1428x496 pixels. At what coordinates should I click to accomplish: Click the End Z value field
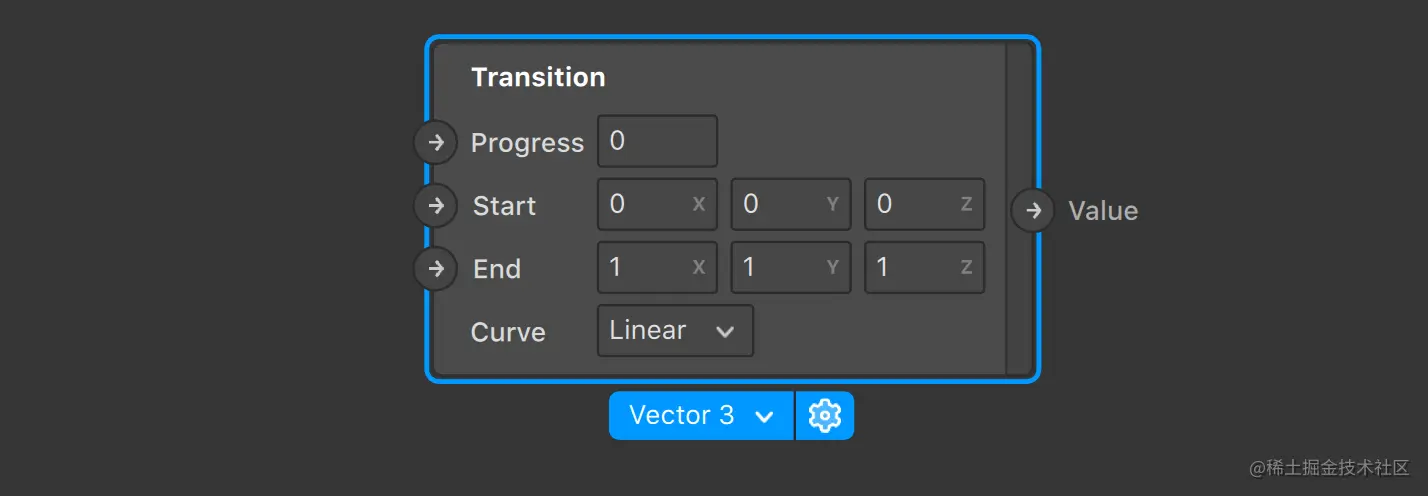(x=924, y=268)
